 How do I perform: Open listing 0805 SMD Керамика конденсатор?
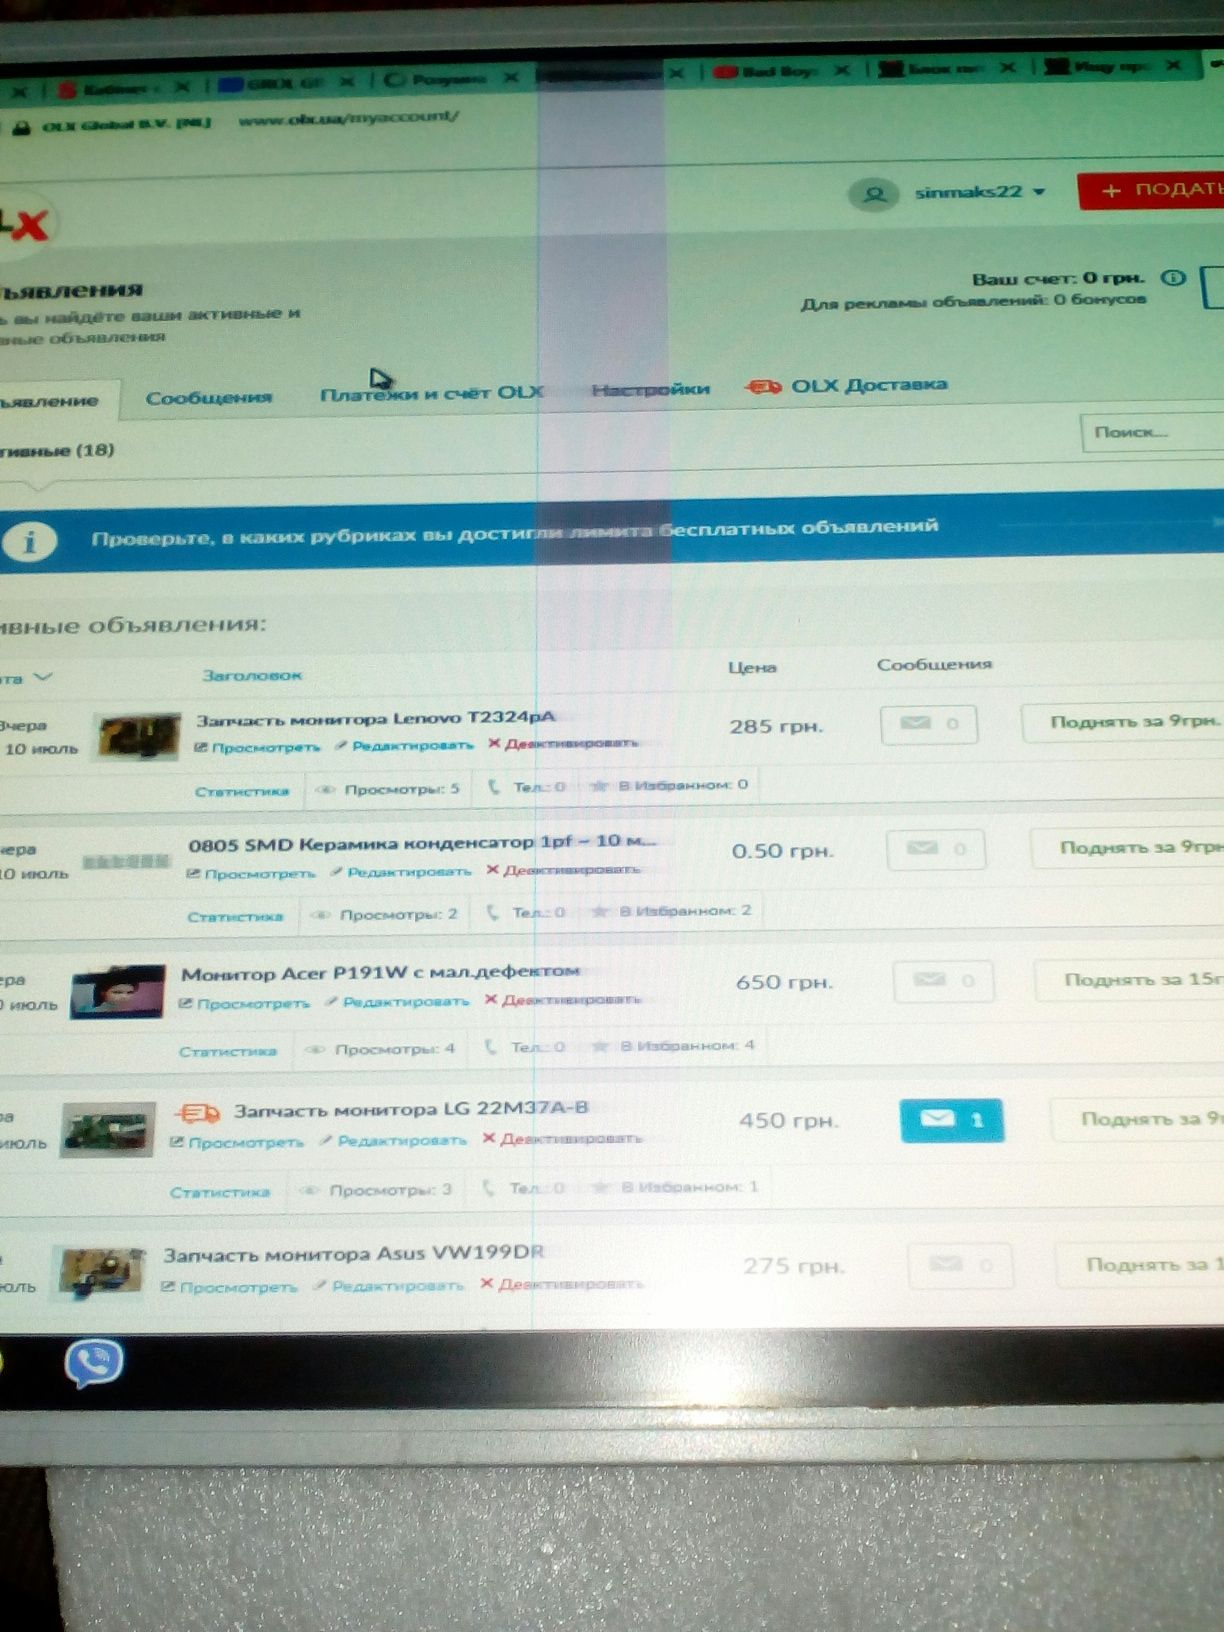click(421, 842)
